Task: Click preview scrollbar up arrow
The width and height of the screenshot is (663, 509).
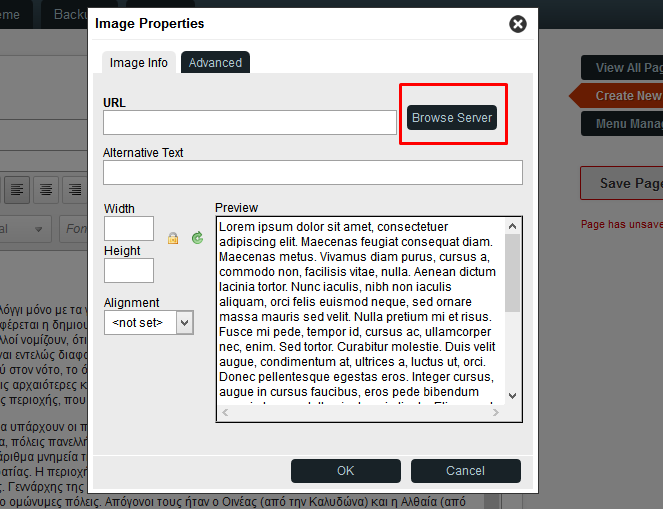Action: [x=512, y=226]
